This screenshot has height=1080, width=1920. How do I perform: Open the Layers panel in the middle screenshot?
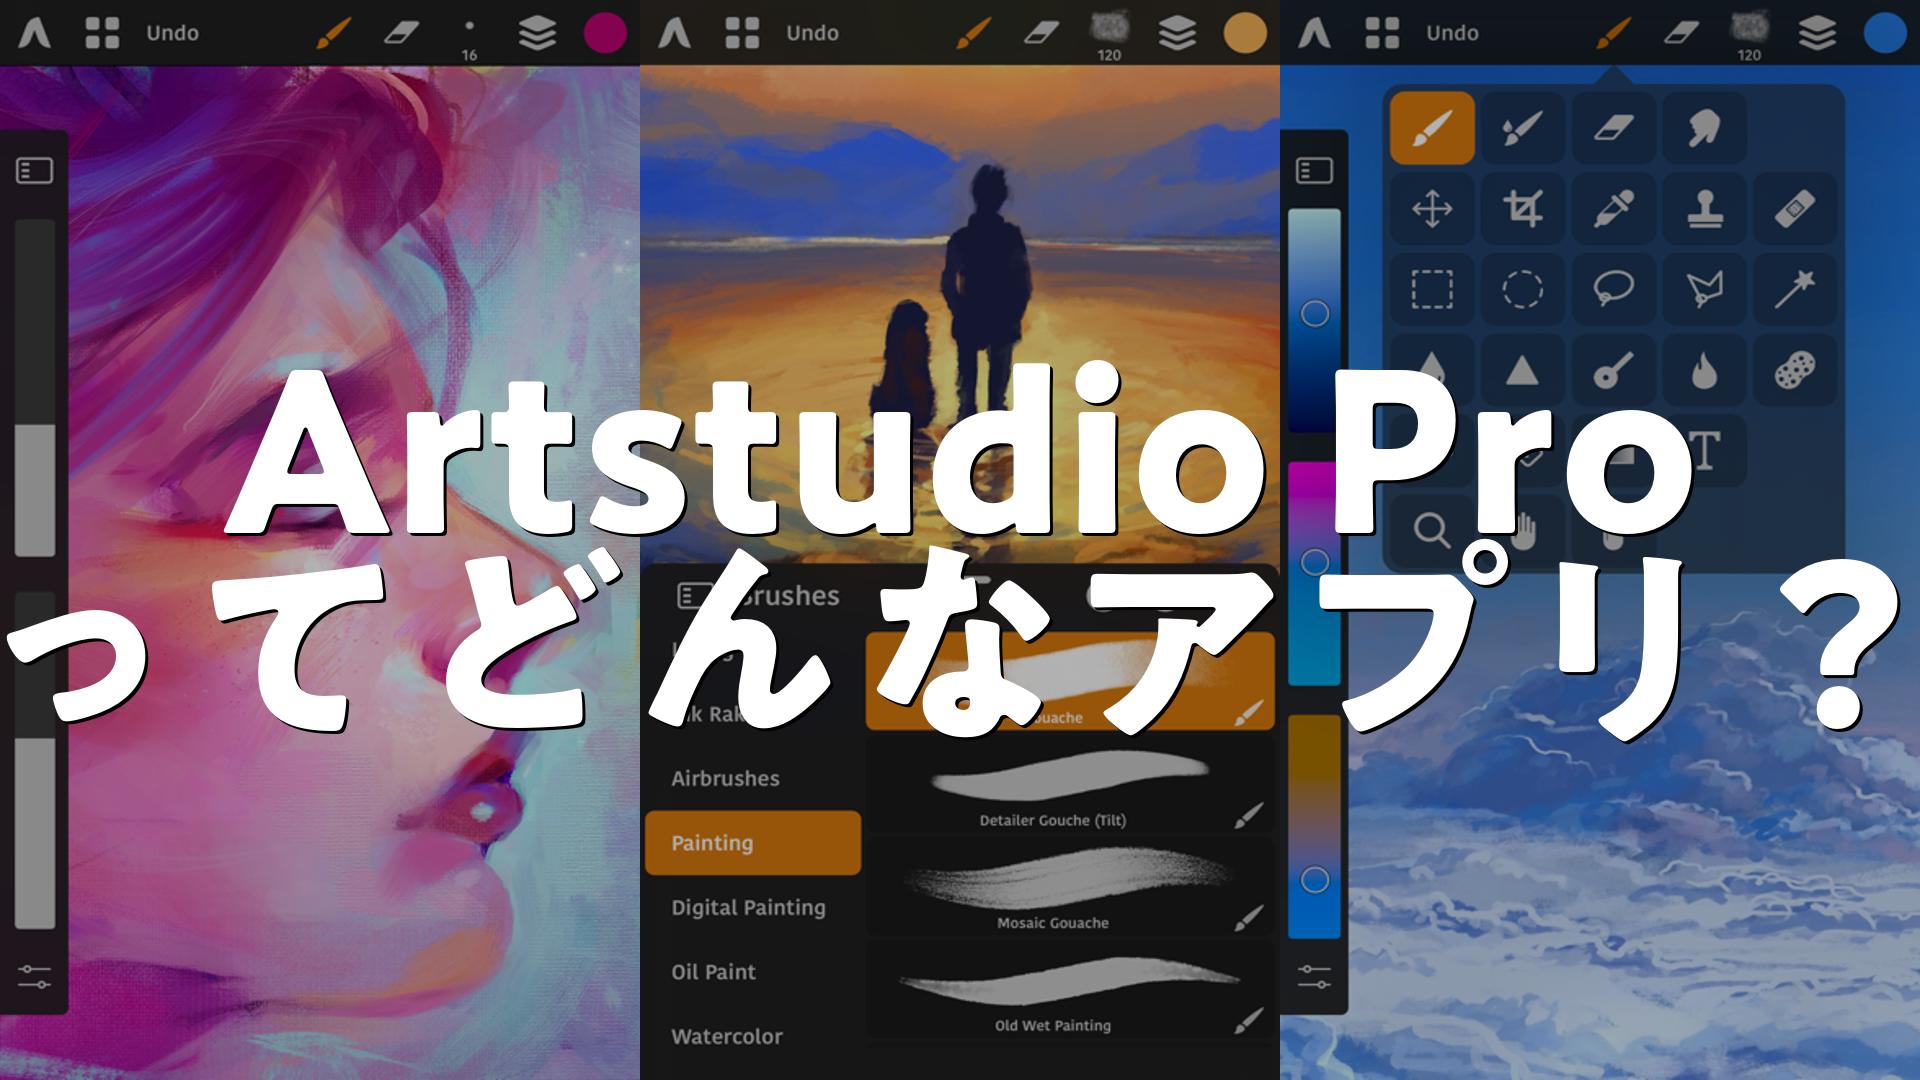click(1177, 34)
